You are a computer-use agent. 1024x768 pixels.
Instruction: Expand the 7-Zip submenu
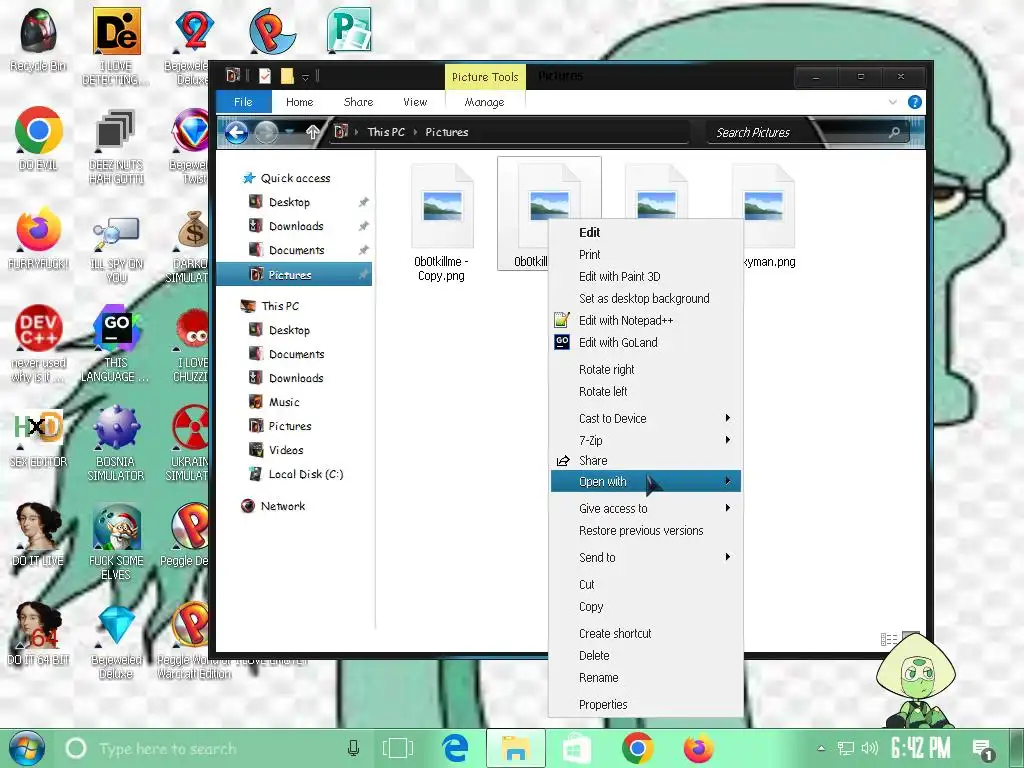pyautogui.click(x=646, y=440)
